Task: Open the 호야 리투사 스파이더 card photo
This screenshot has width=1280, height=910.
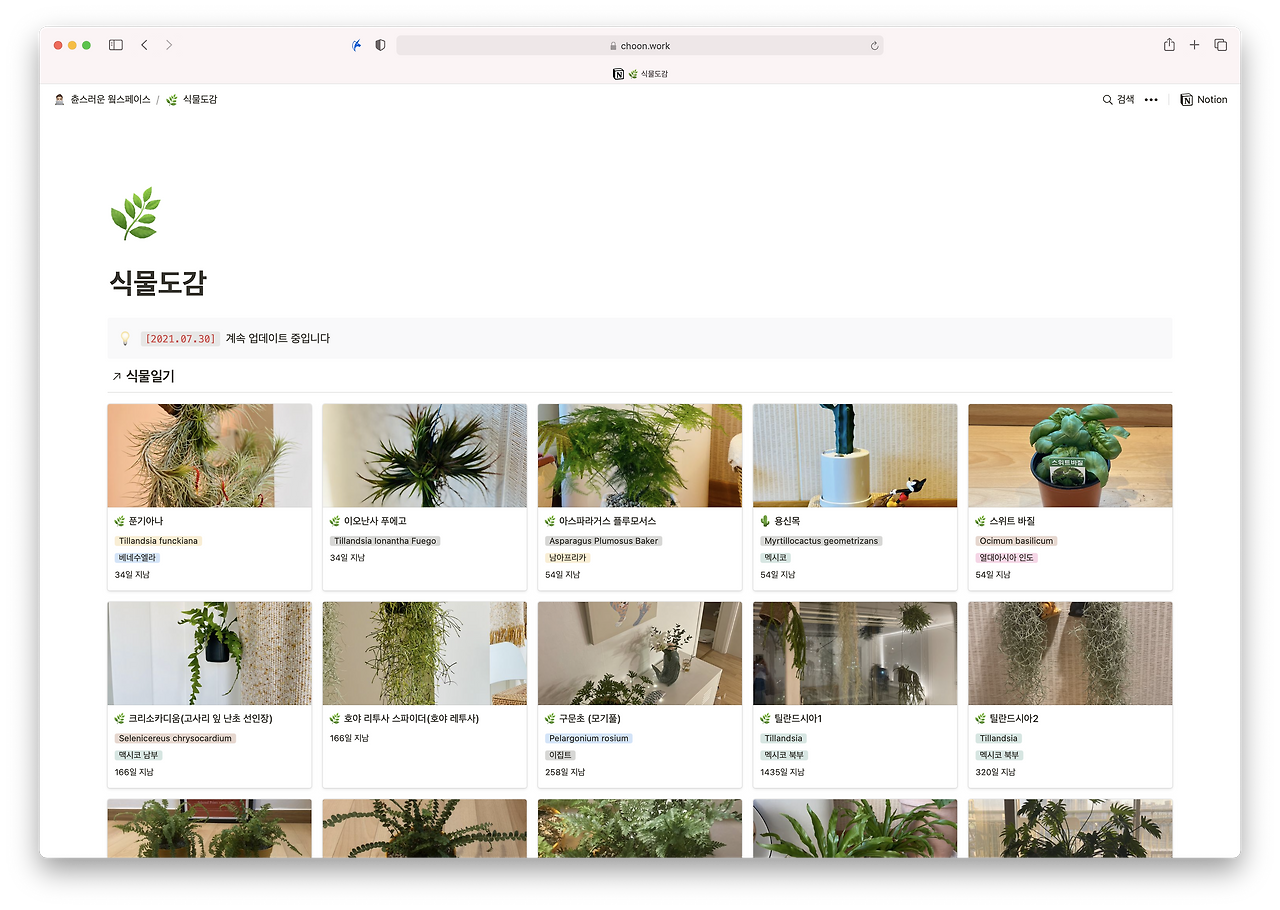Action: pyautogui.click(x=424, y=653)
